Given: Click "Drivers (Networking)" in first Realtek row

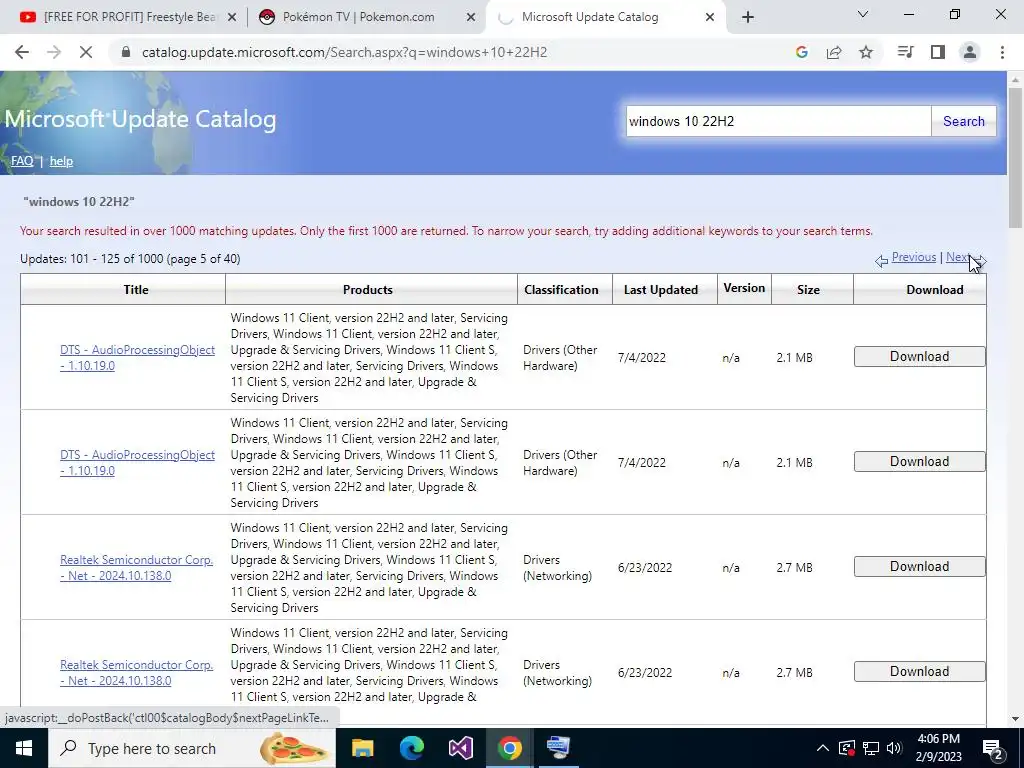Looking at the screenshot, I should 557,568.
